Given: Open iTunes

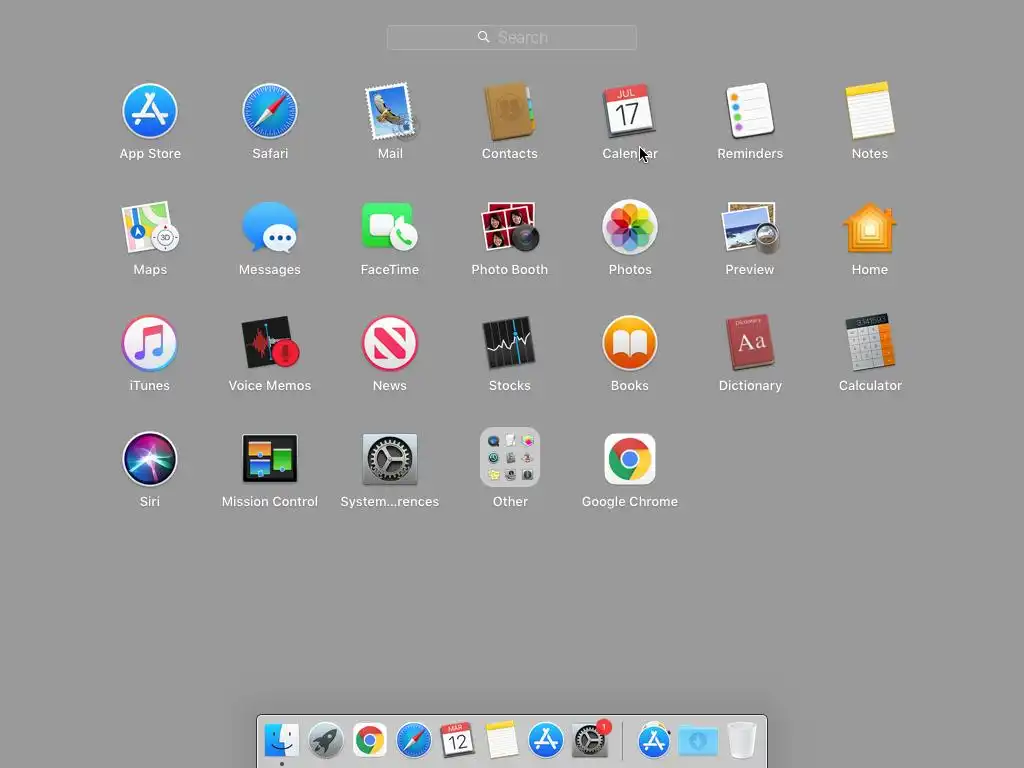Looking at the screenshot, I should [x=150, y=344].
